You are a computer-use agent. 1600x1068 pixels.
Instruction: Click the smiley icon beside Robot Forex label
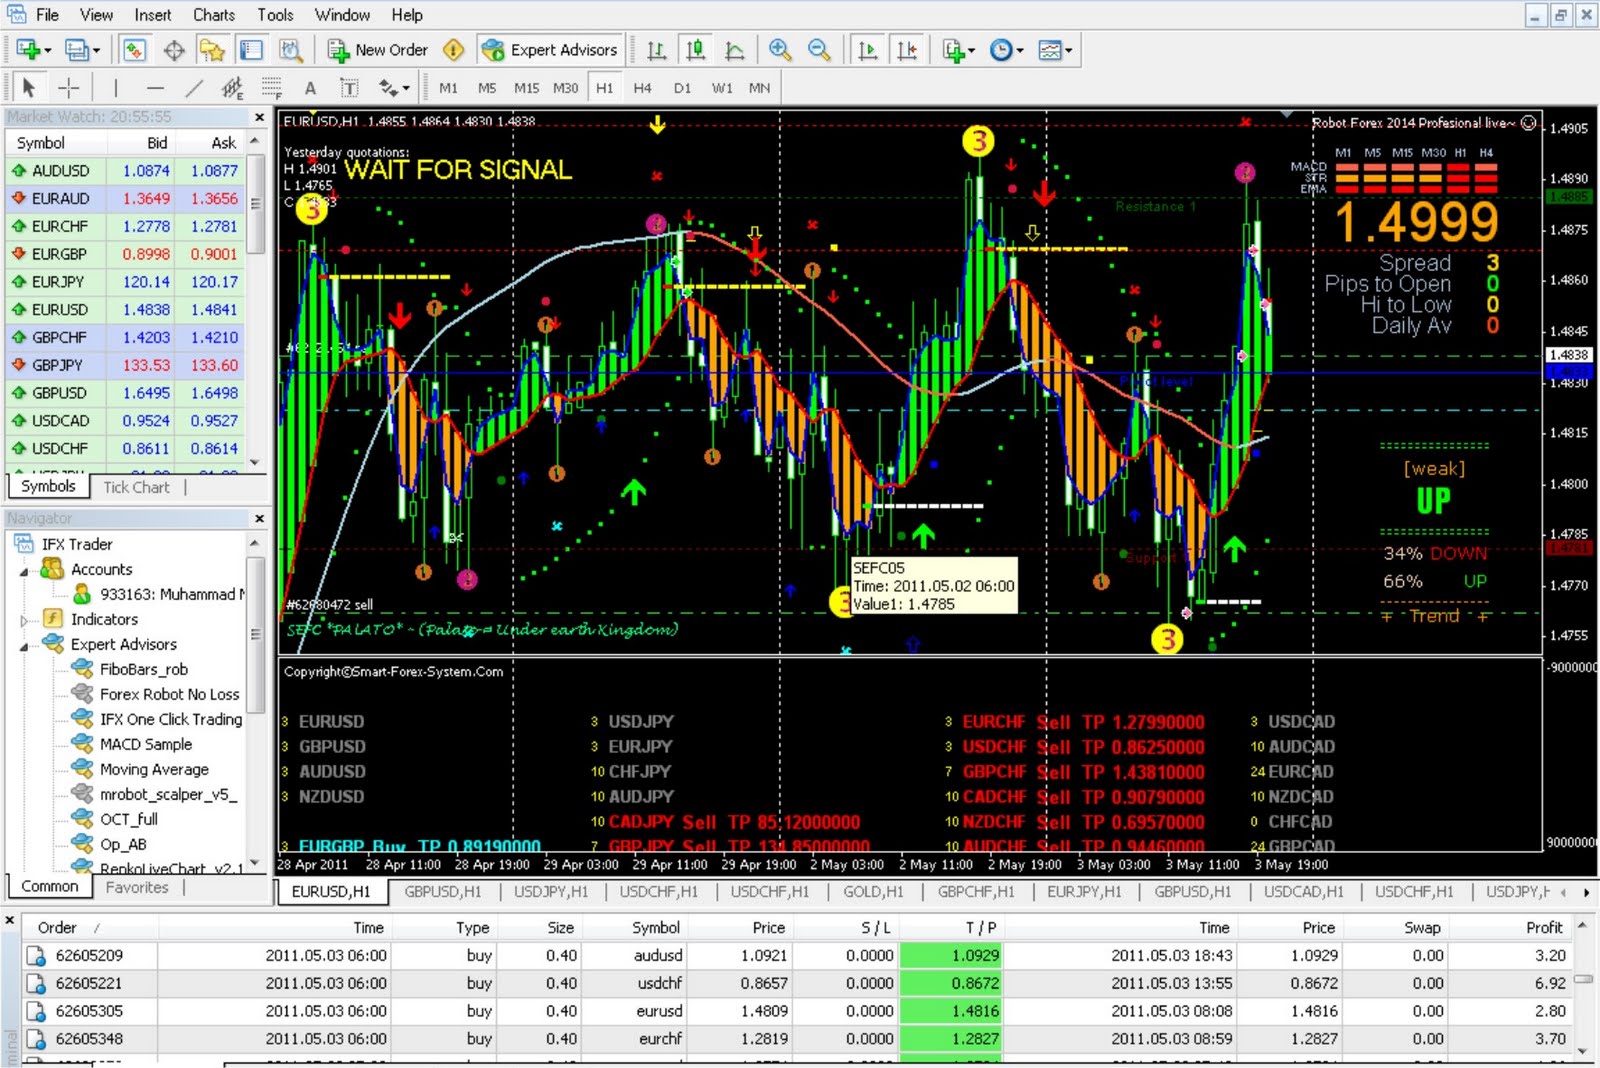click(x=1528, y=123)
